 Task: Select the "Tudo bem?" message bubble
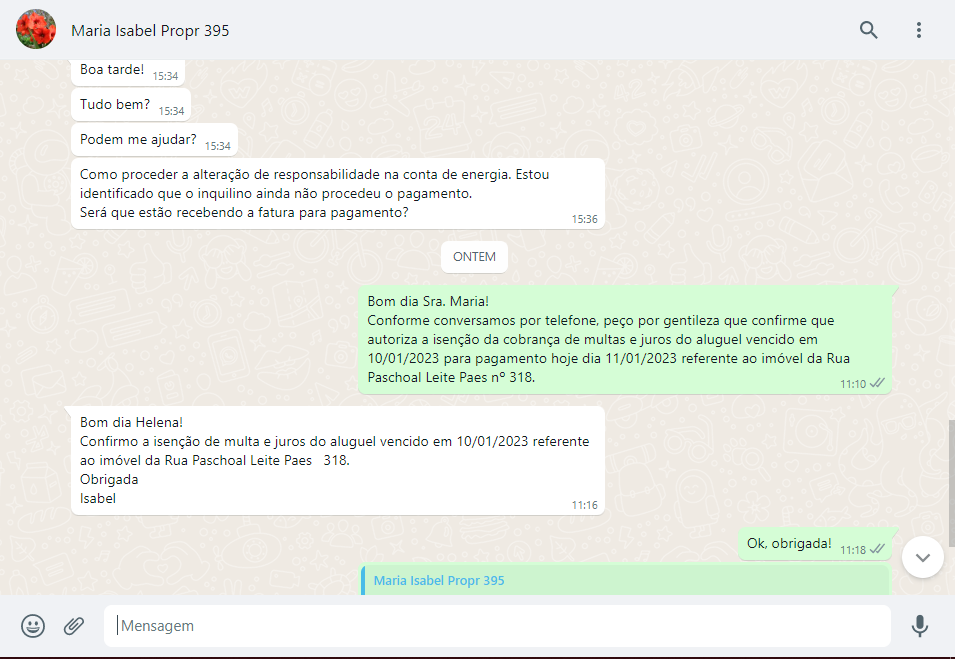tap(115, 104)
